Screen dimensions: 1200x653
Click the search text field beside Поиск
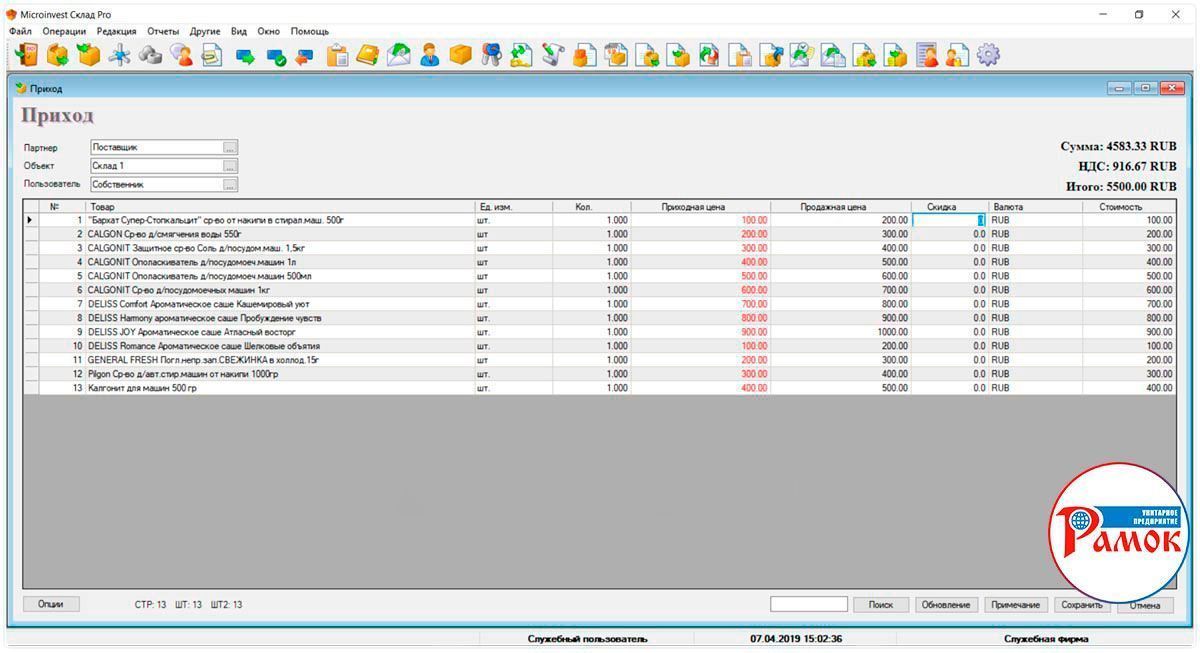(808, 605)
